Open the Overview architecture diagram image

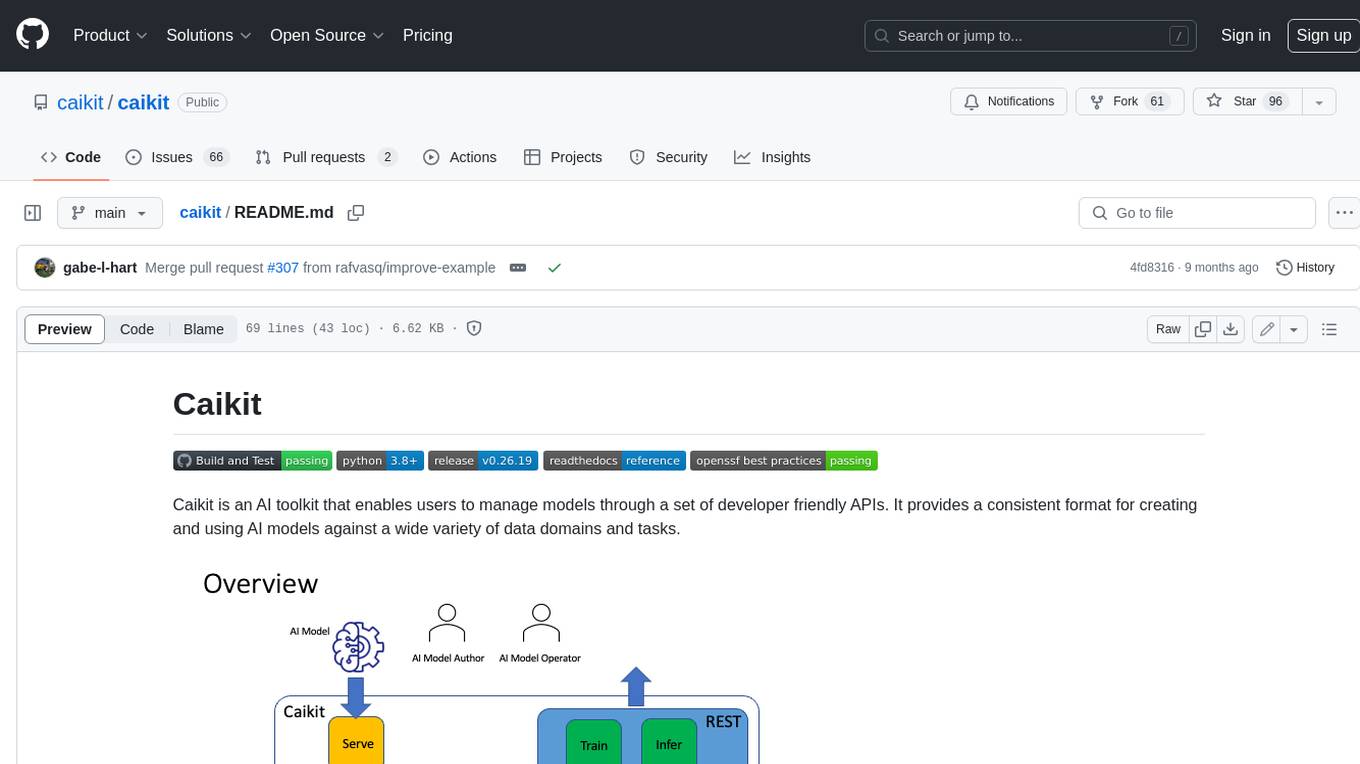[480, 662]
